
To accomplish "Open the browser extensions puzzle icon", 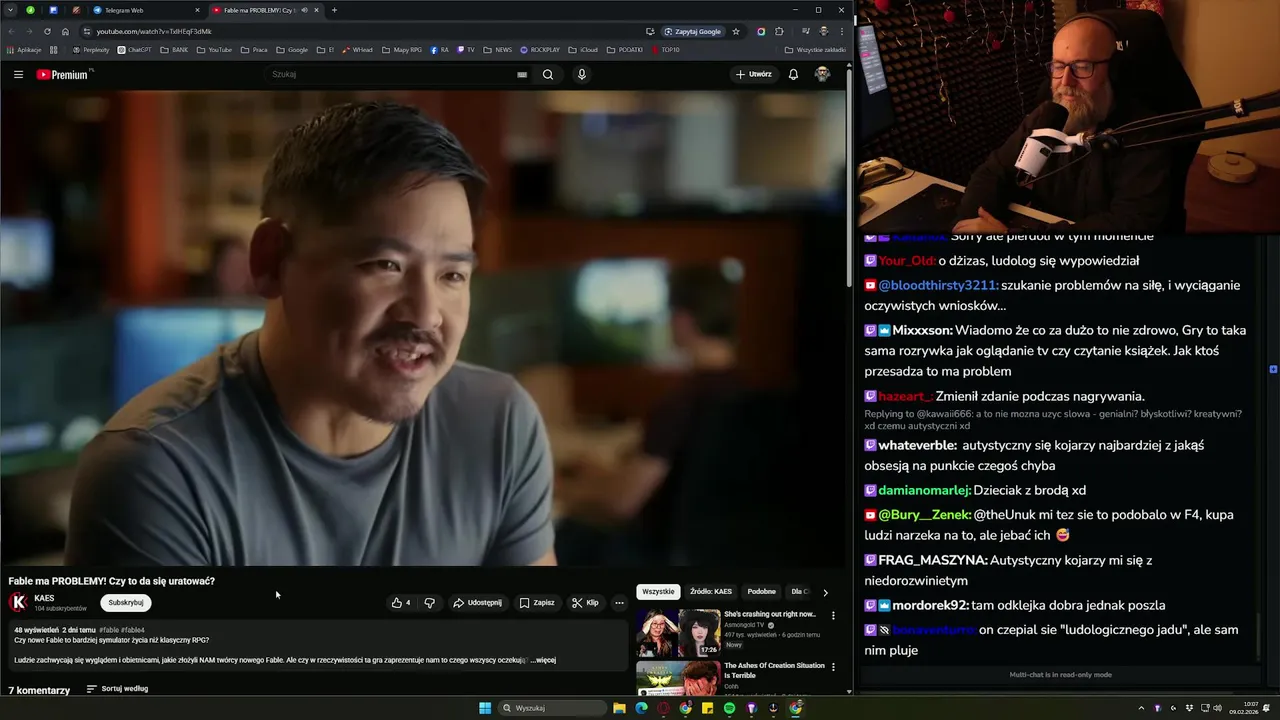I will click(779, 31).
